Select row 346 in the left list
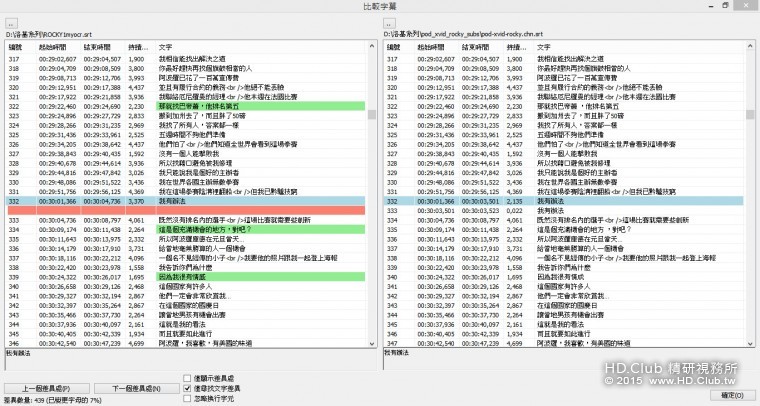Viewport: 760px width, 406px height. coord(185,343)
